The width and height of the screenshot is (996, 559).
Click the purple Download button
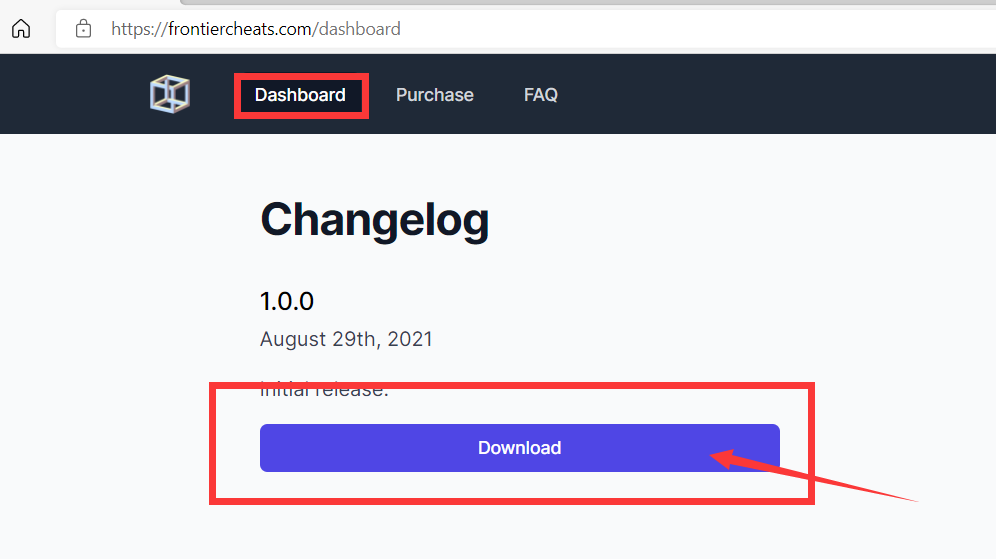click(520, 448)
